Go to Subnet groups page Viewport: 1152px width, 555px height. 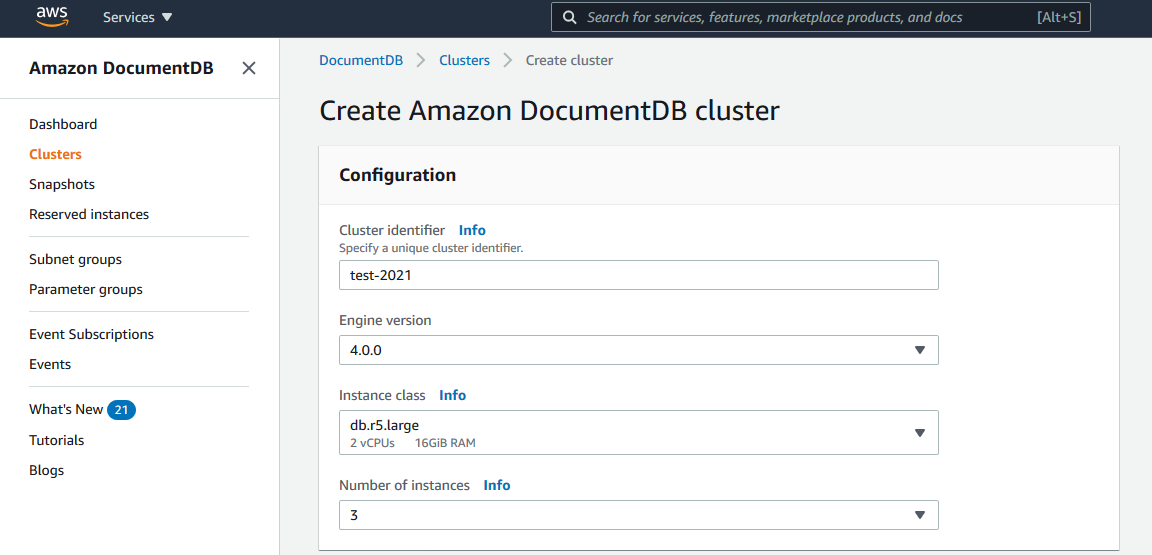[x=75, y=259]
